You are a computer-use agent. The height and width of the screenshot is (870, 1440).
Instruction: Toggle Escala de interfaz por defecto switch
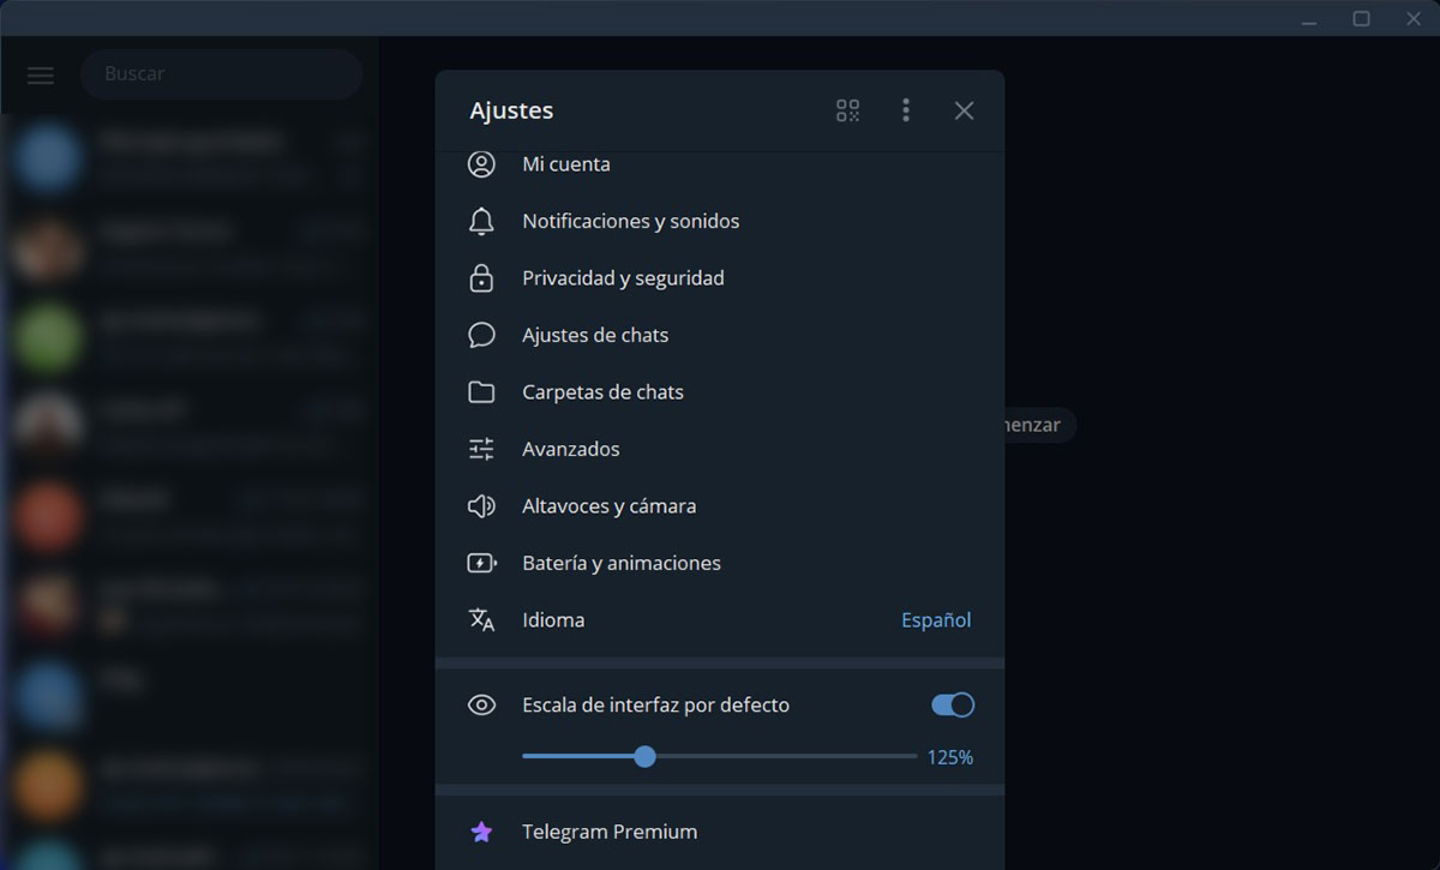[x=953, y=705]
